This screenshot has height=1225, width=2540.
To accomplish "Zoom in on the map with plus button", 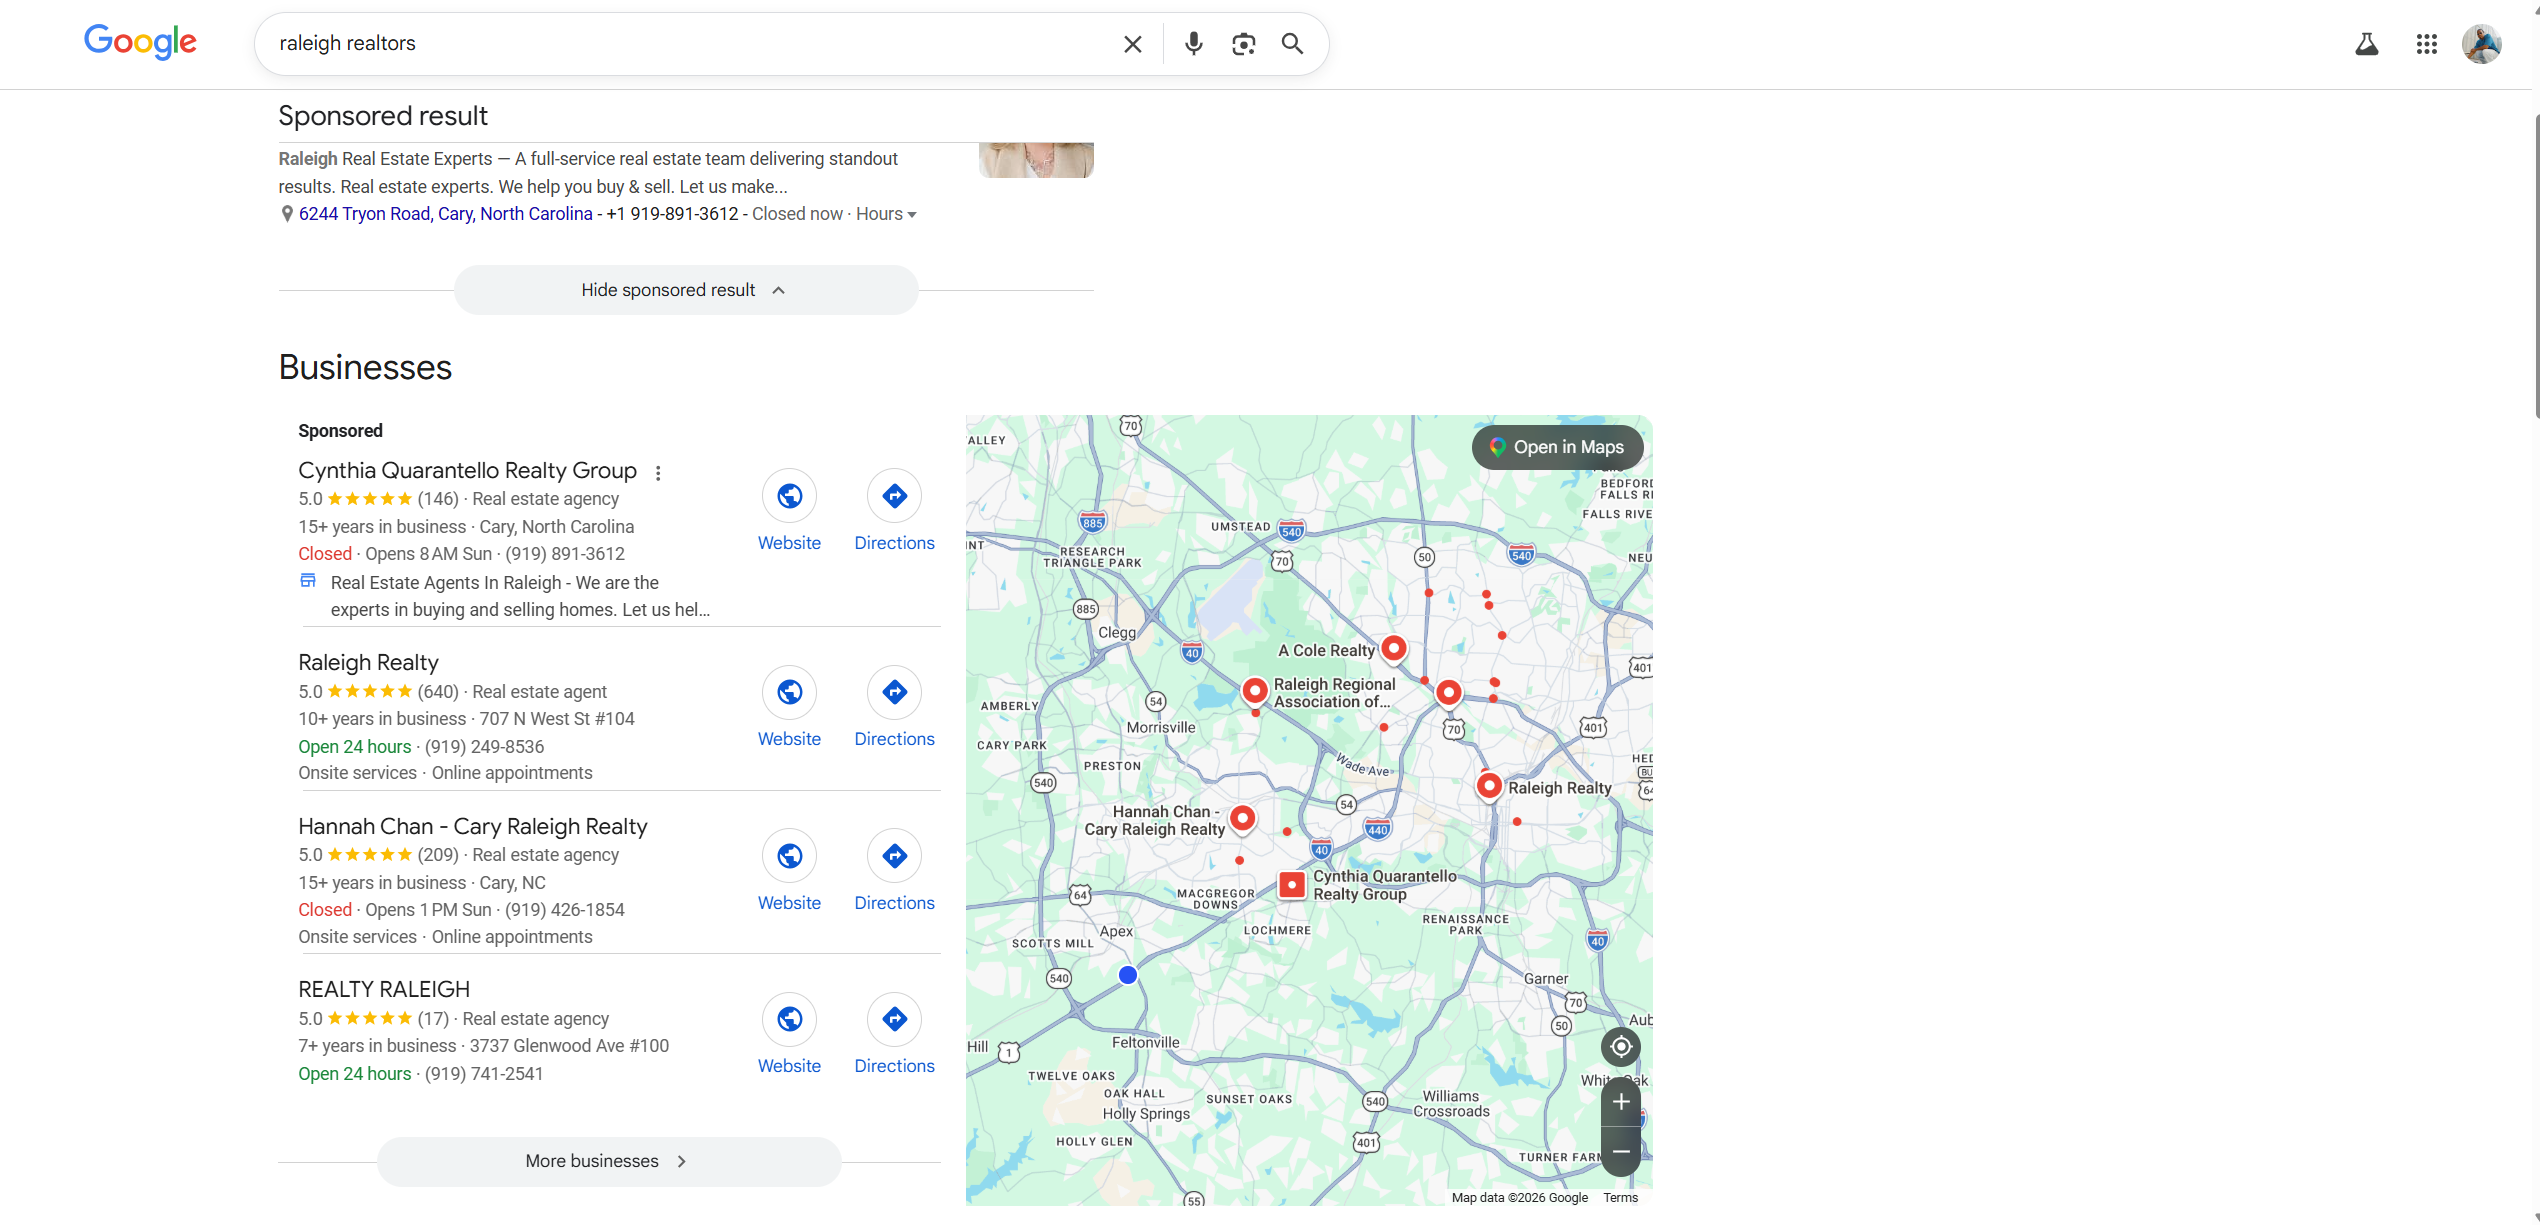I will (x=1621, y=1102).
